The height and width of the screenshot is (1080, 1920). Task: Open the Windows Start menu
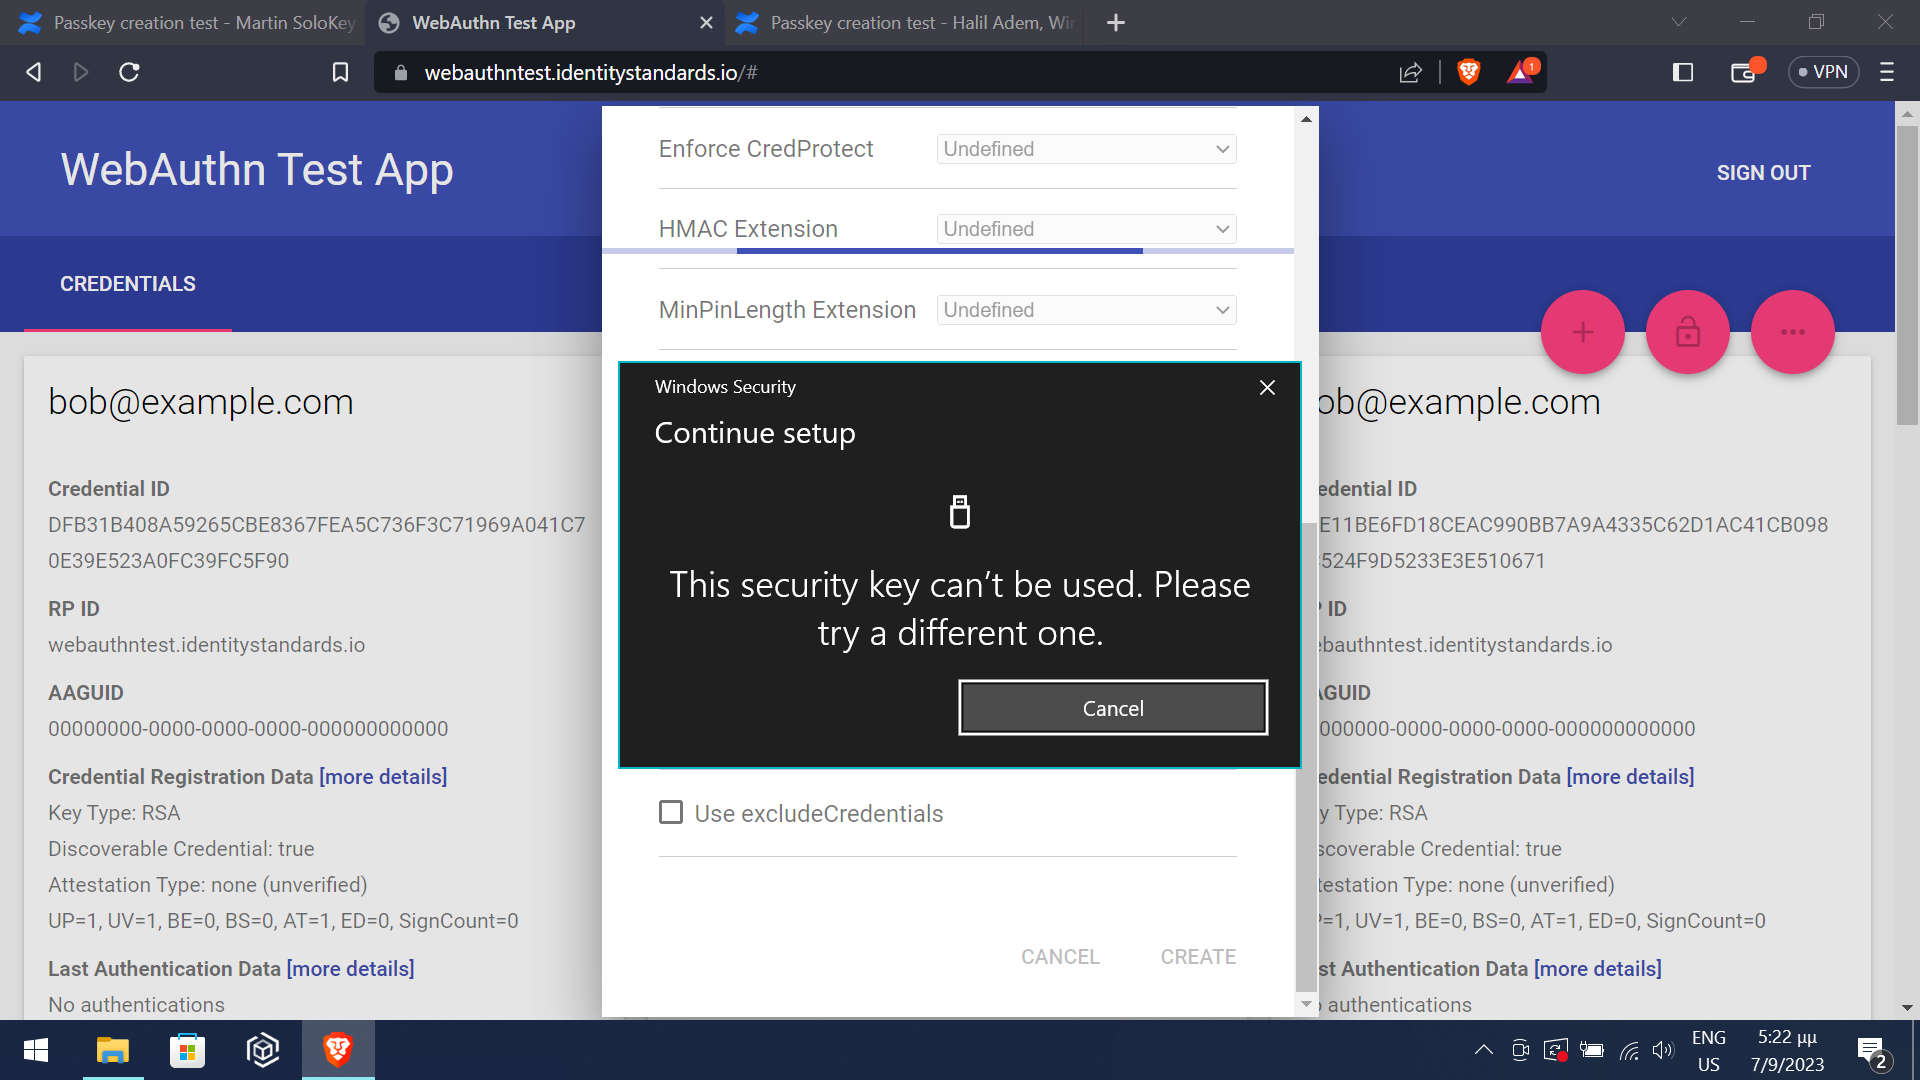click(x=36, y=1050)
